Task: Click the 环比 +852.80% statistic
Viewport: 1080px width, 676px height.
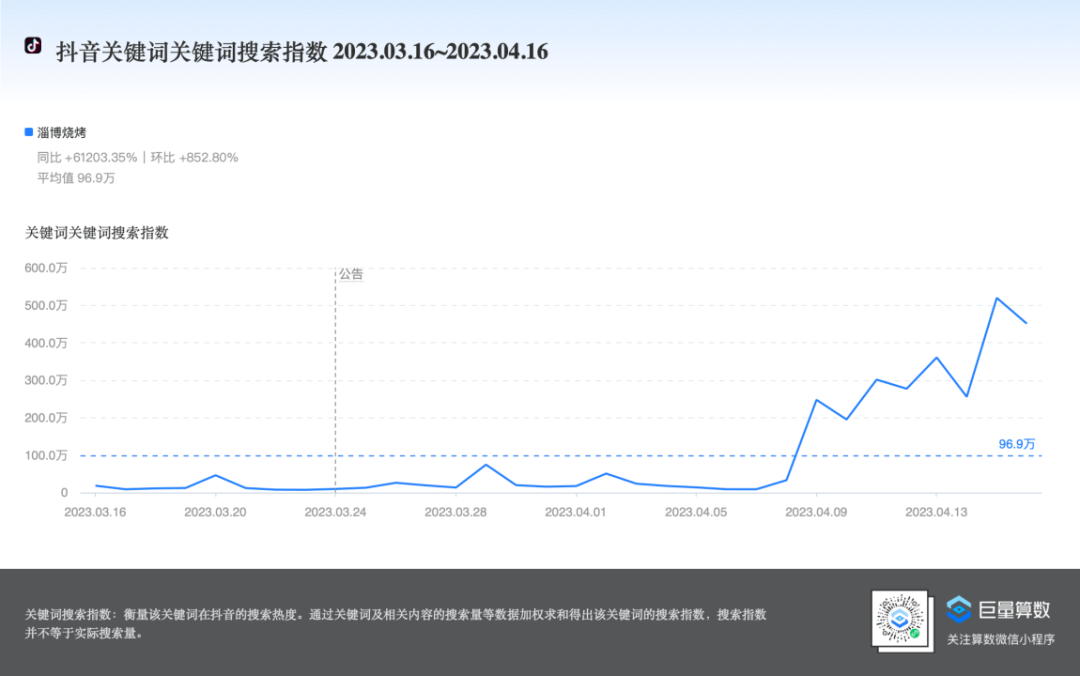Action: pyautogui.click(x=194, y=157)
